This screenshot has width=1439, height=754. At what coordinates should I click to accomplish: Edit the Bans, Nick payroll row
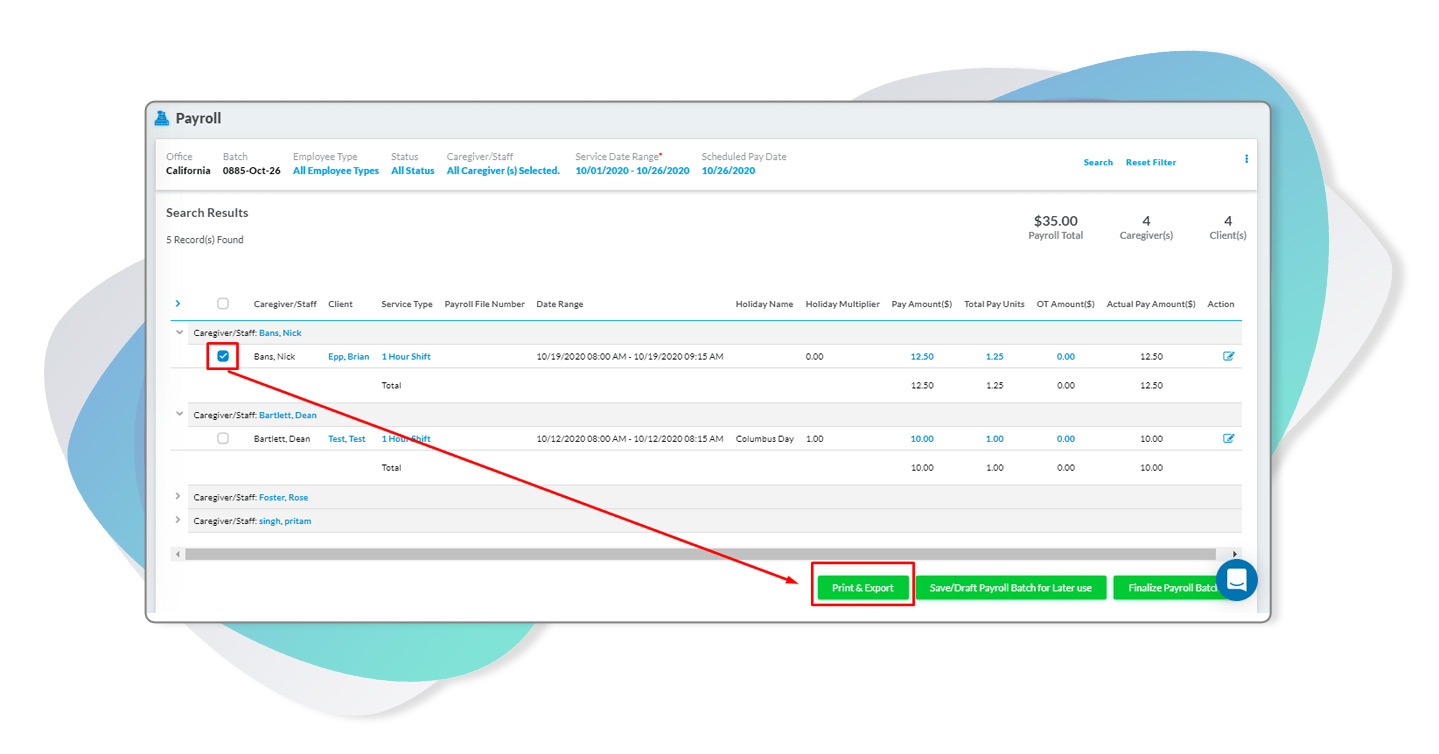(x=1229, y=356)
